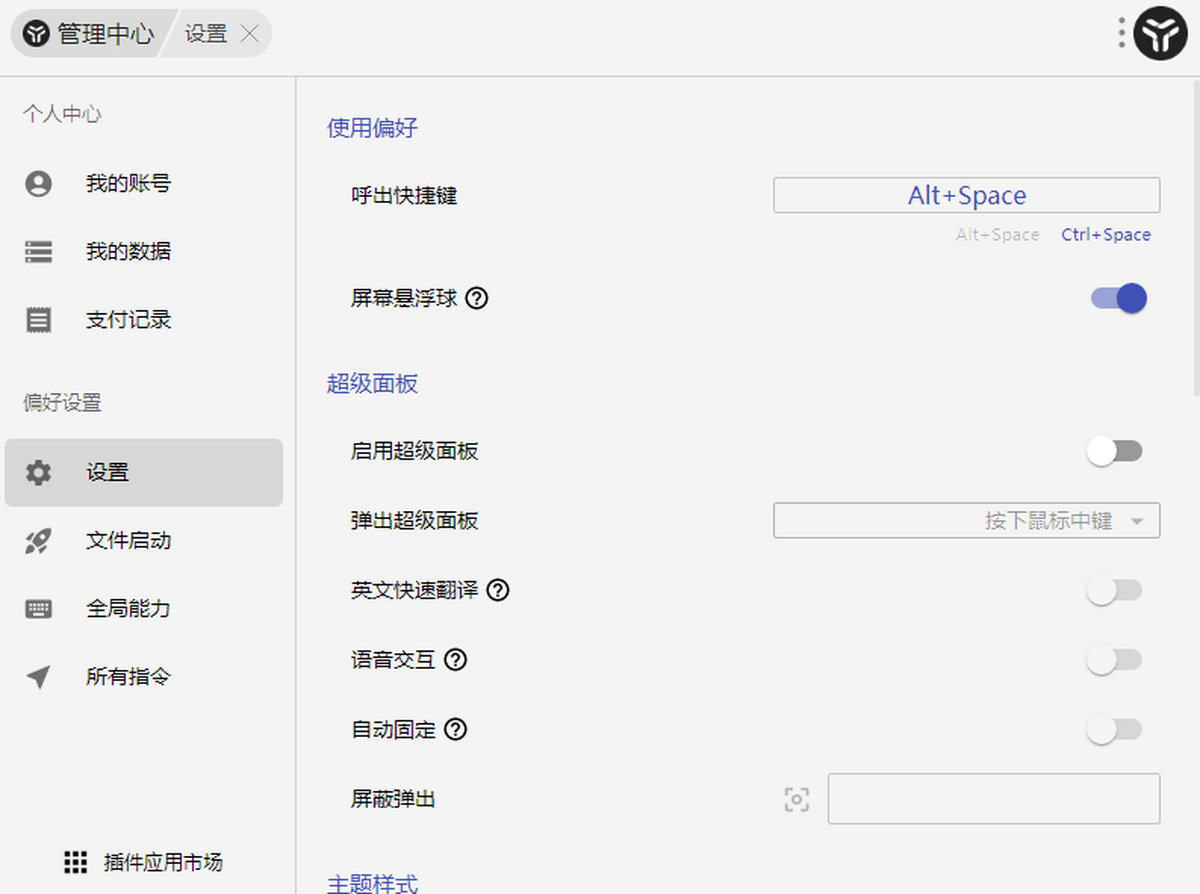Switch to the 设置 tab

click(x=206, y=33)
